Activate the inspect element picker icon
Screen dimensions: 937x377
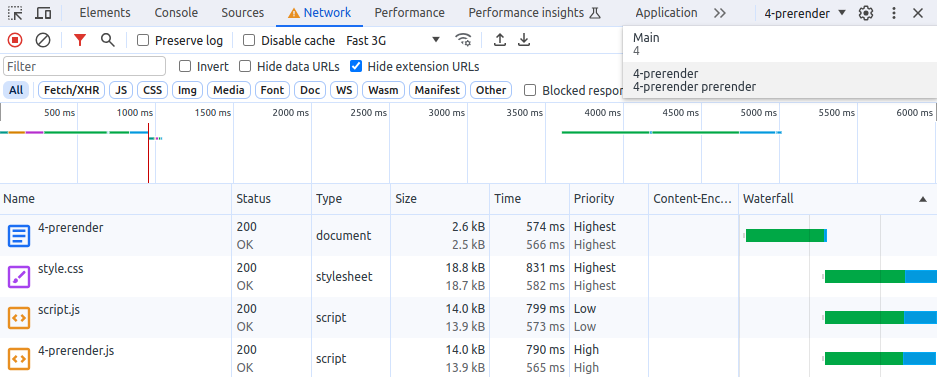(15, 13)
